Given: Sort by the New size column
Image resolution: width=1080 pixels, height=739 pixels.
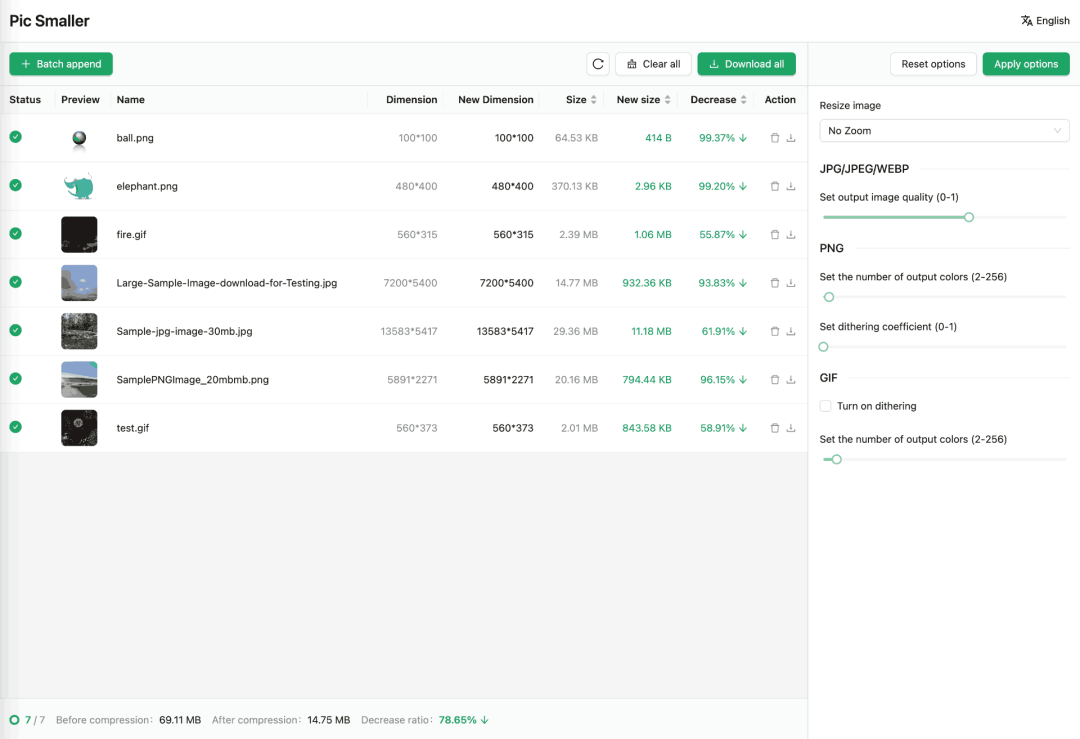Looking at the screenshot, I should 643,100.
